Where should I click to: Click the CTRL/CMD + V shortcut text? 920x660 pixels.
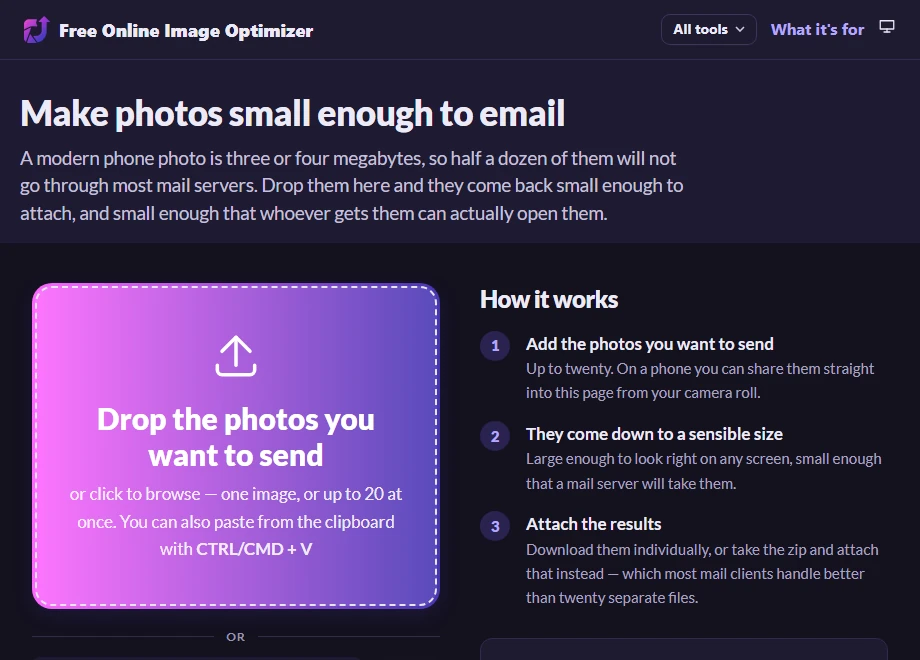tap(254, 549)
